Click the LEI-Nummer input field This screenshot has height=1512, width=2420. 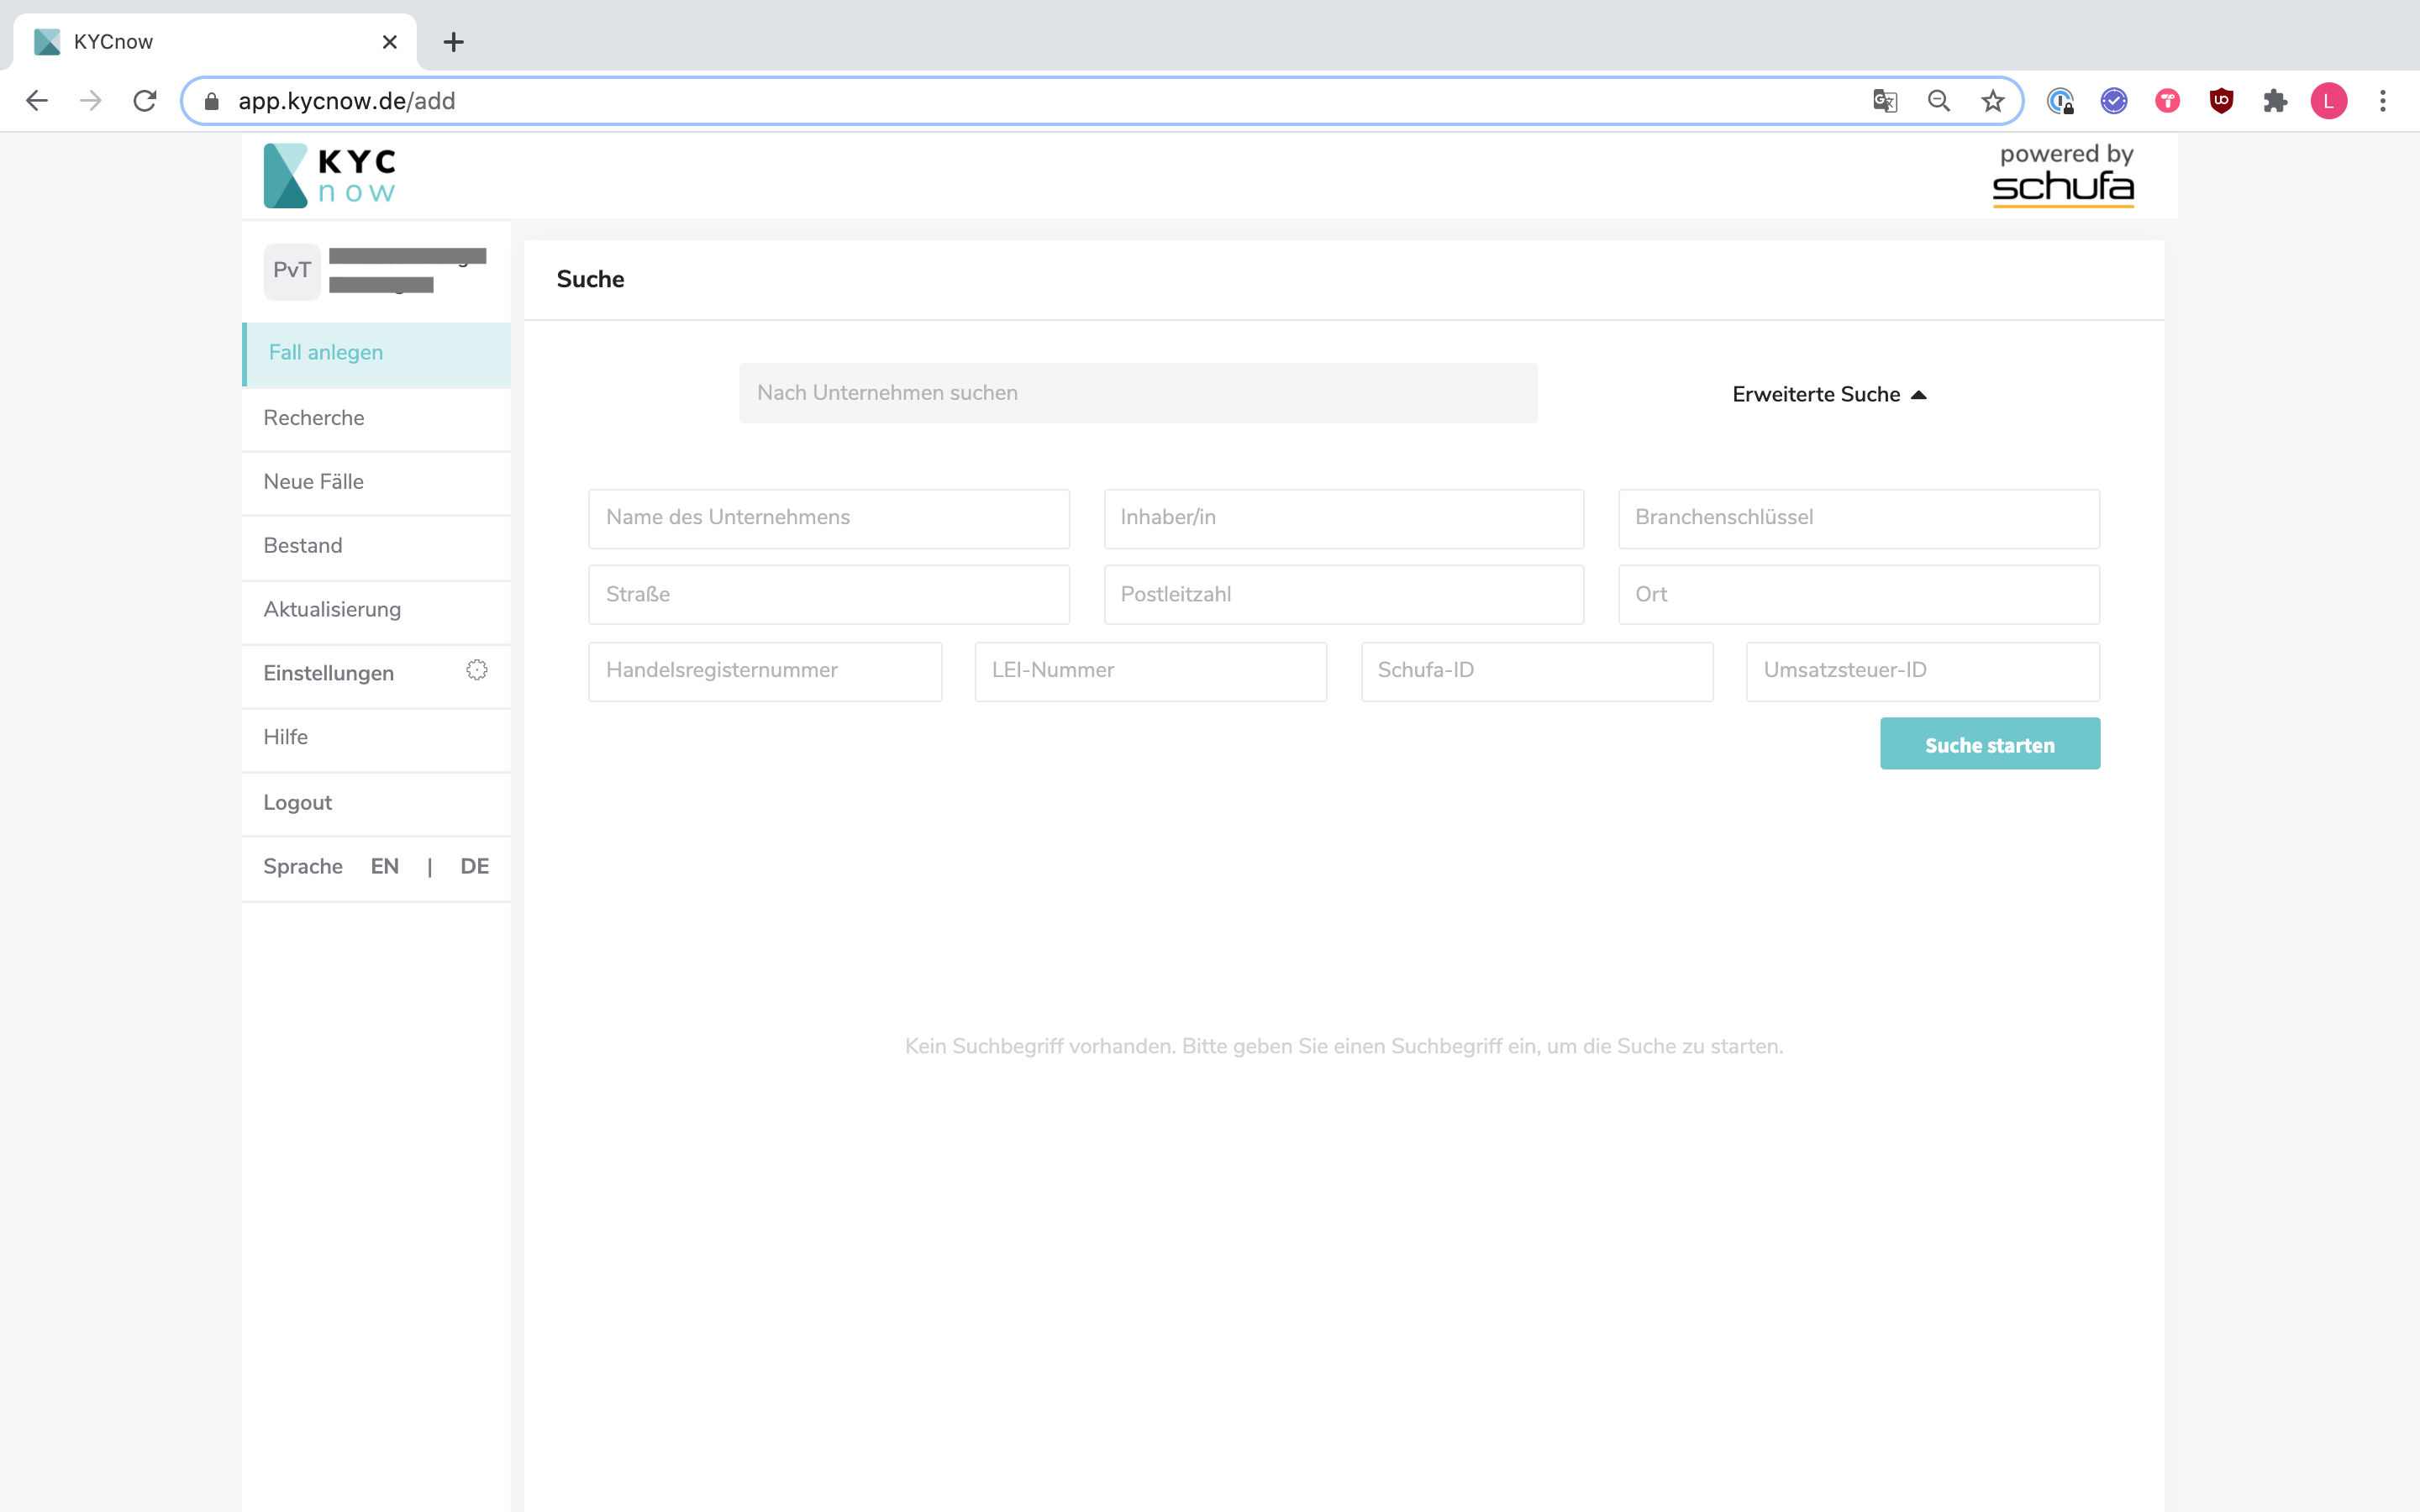[x=1151, y=671]
